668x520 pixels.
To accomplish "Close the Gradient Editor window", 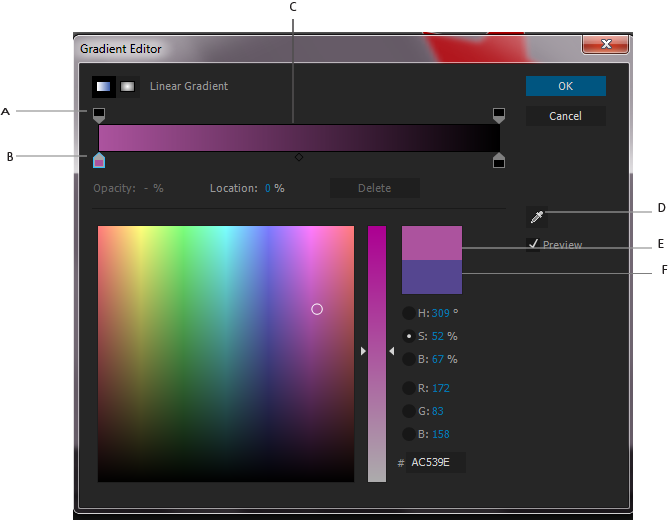I will (605, 44).
